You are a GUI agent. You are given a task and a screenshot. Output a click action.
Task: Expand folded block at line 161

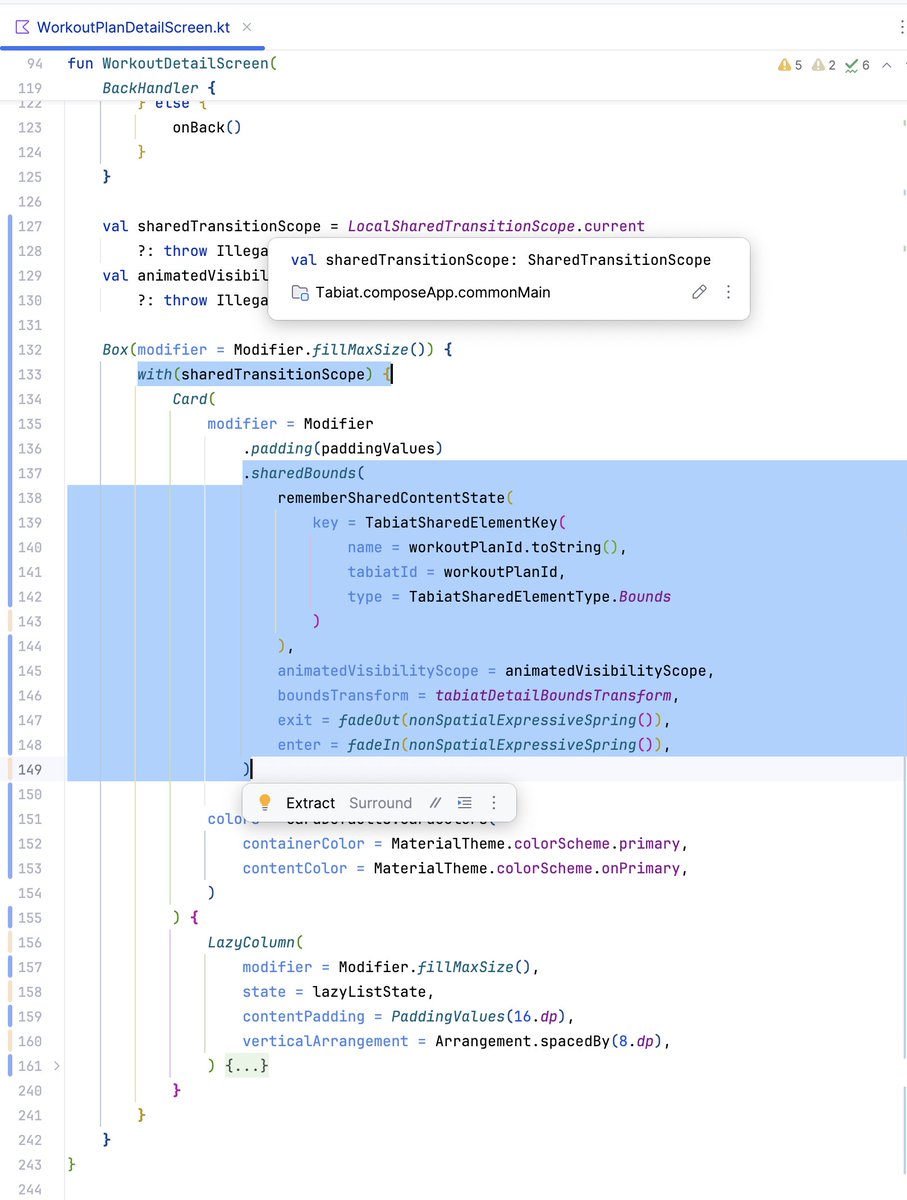point(56,1066)
